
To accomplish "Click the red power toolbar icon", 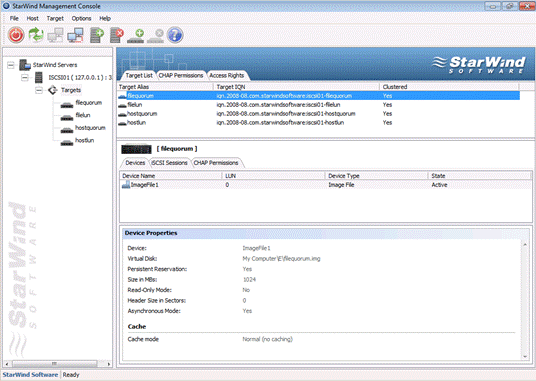I will [x=16, y=35].
